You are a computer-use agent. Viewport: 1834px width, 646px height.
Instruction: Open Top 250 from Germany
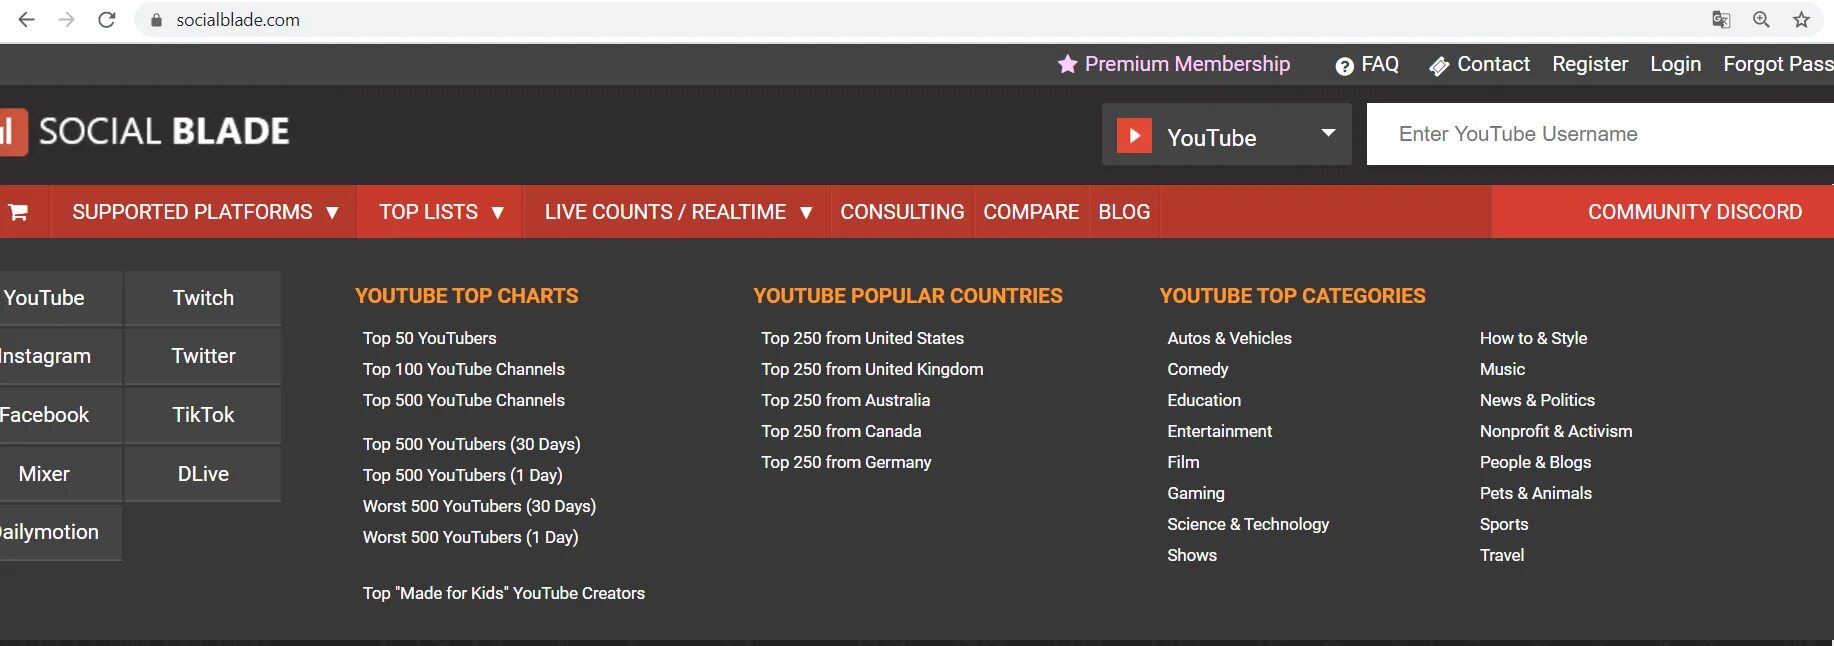pos(846,462)
